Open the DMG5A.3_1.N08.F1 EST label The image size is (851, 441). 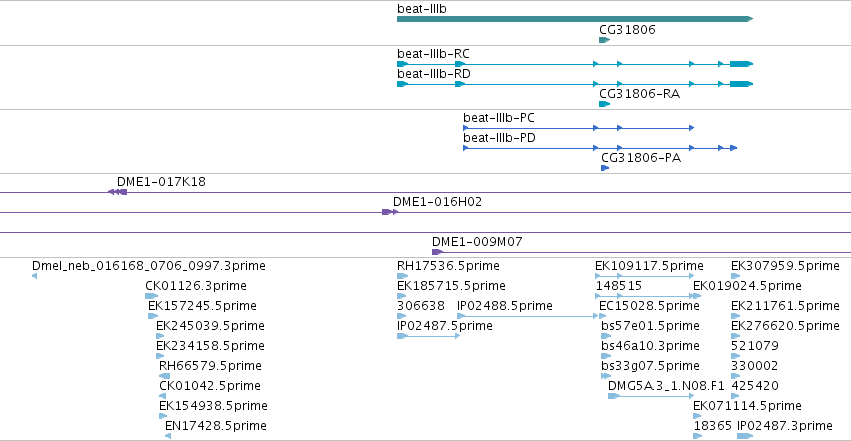pyautogui.click(x=666, y=386)
